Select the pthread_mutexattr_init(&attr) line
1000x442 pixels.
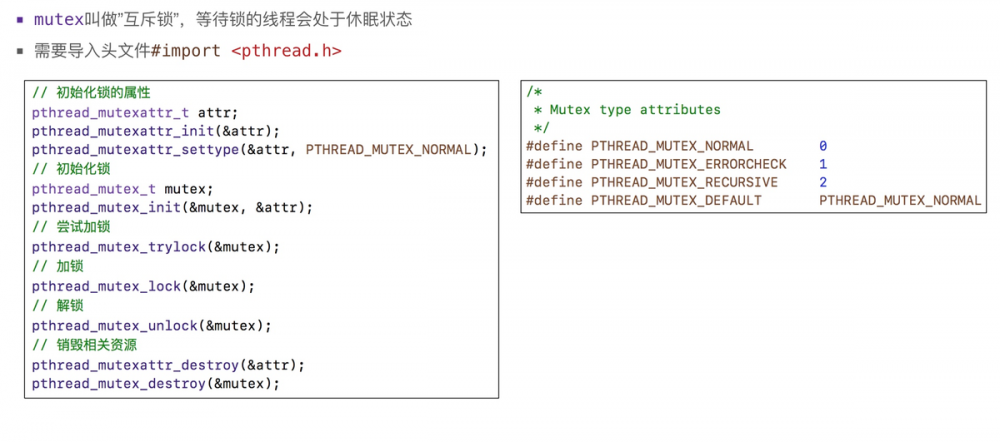(156, 130)
